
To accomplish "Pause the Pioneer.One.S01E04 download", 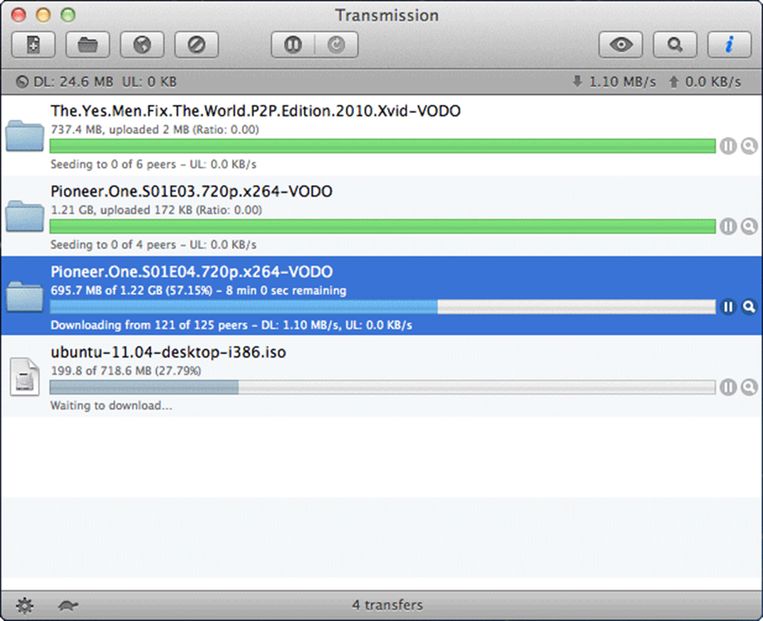I will point(728,307).
